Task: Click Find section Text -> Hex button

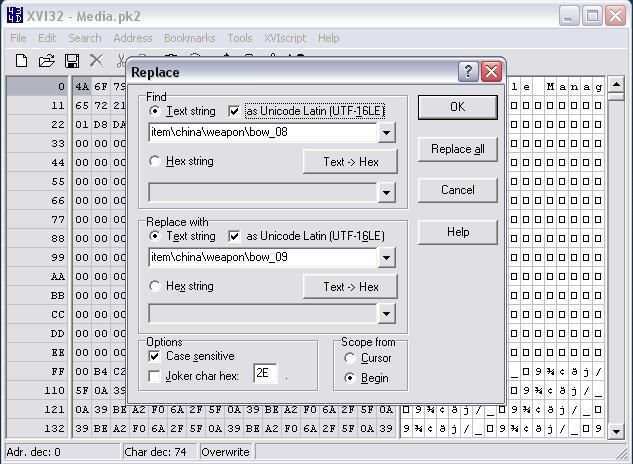Action: point(350,162)
